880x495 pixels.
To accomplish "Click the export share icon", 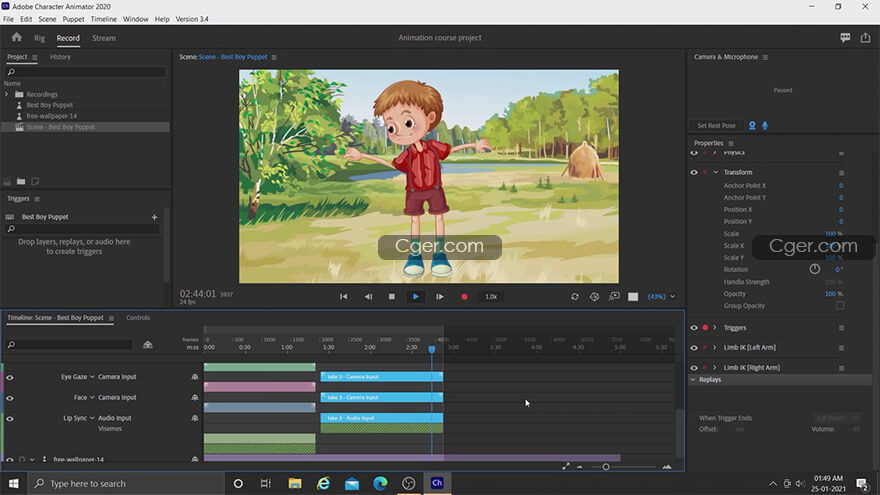I will (865, 38).
